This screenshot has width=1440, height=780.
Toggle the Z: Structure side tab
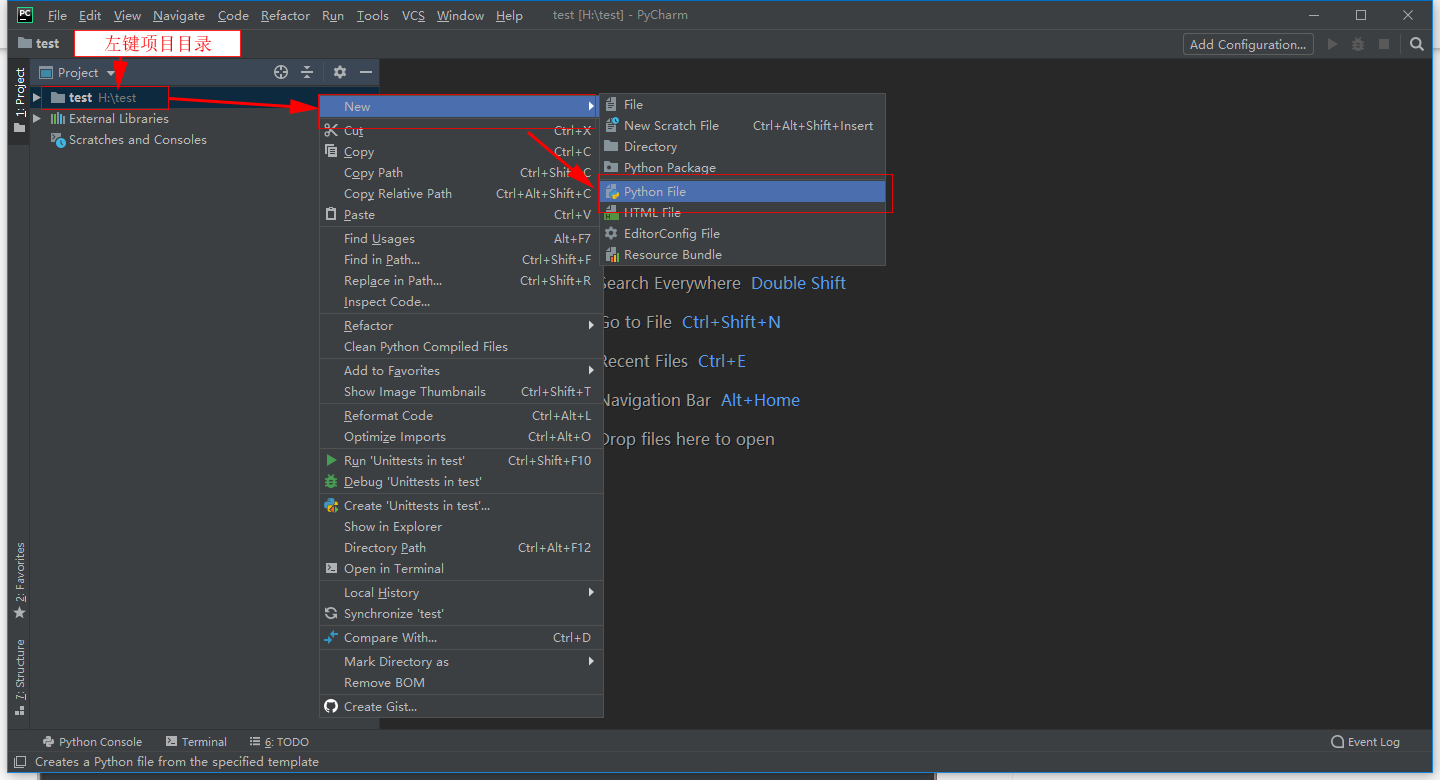(19, 679)
